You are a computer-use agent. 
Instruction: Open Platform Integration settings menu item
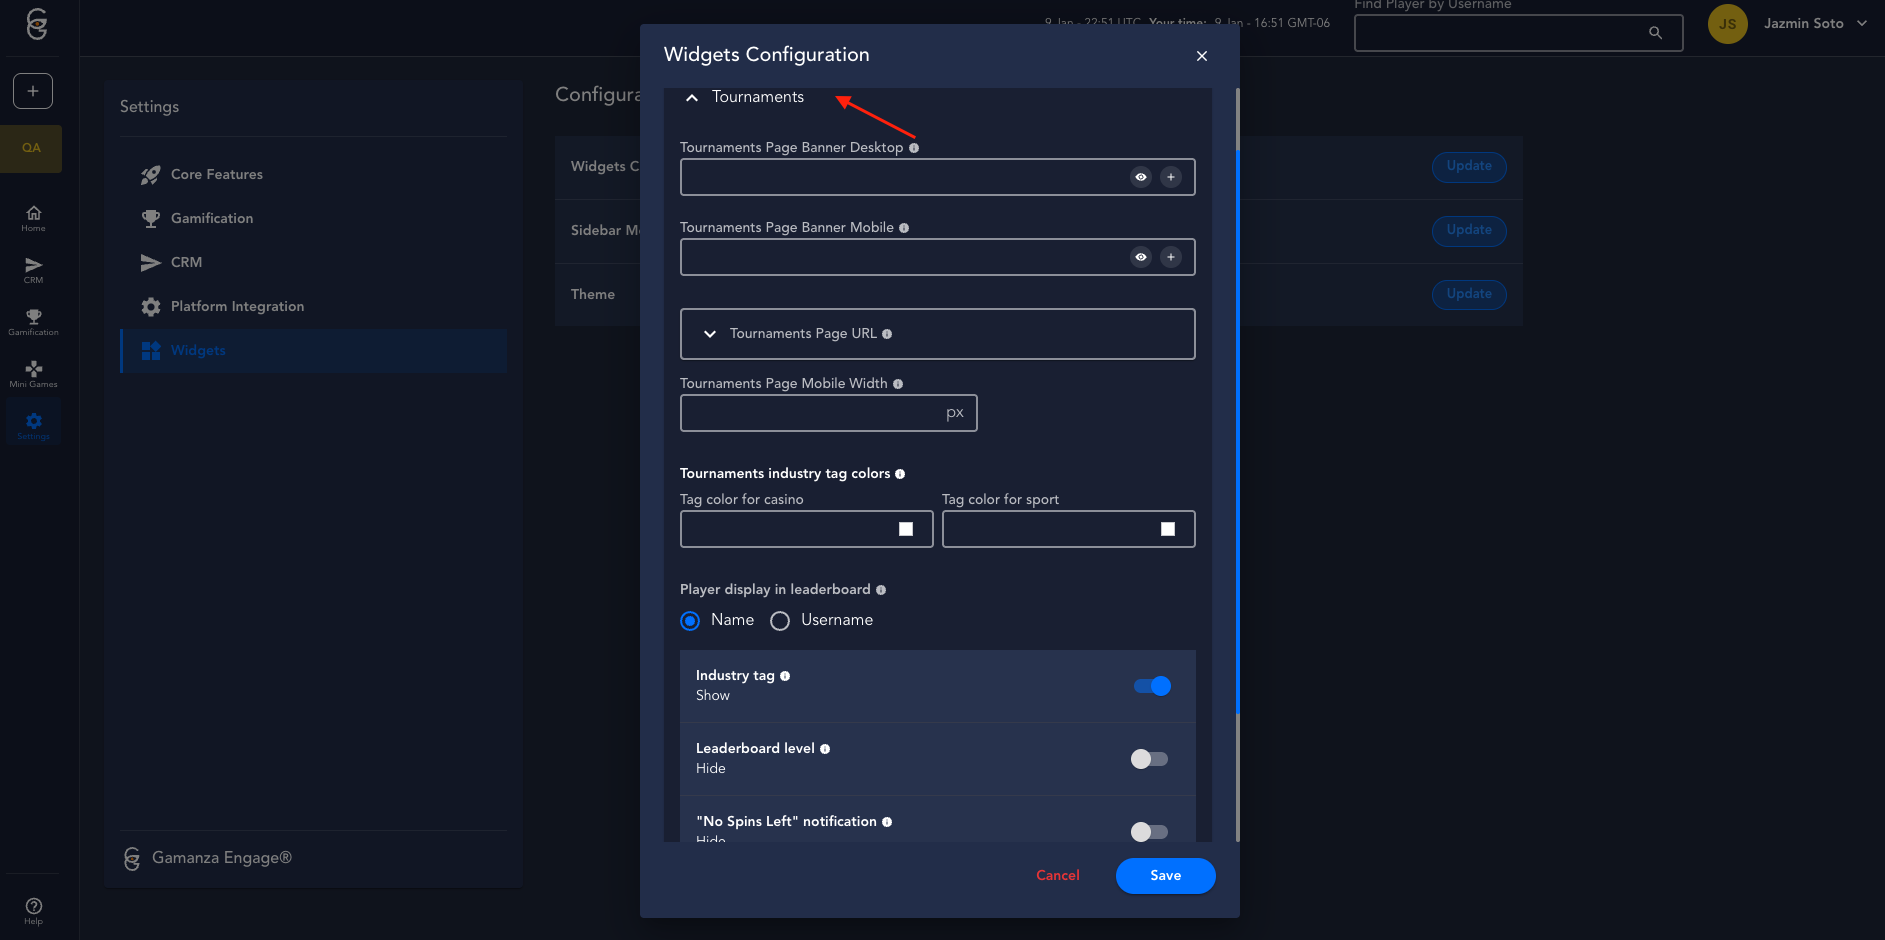point(237,306)
